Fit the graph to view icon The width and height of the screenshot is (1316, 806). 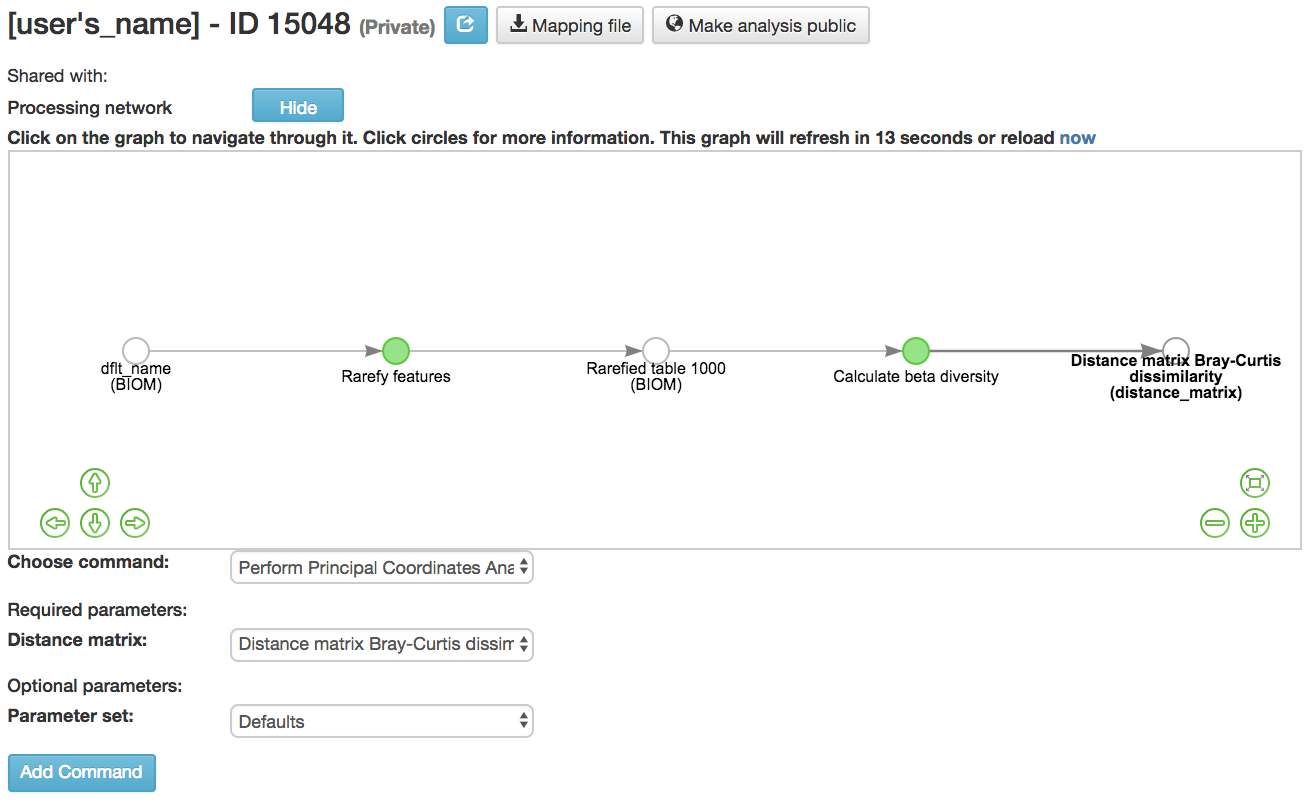click(x=1254, y=483)
